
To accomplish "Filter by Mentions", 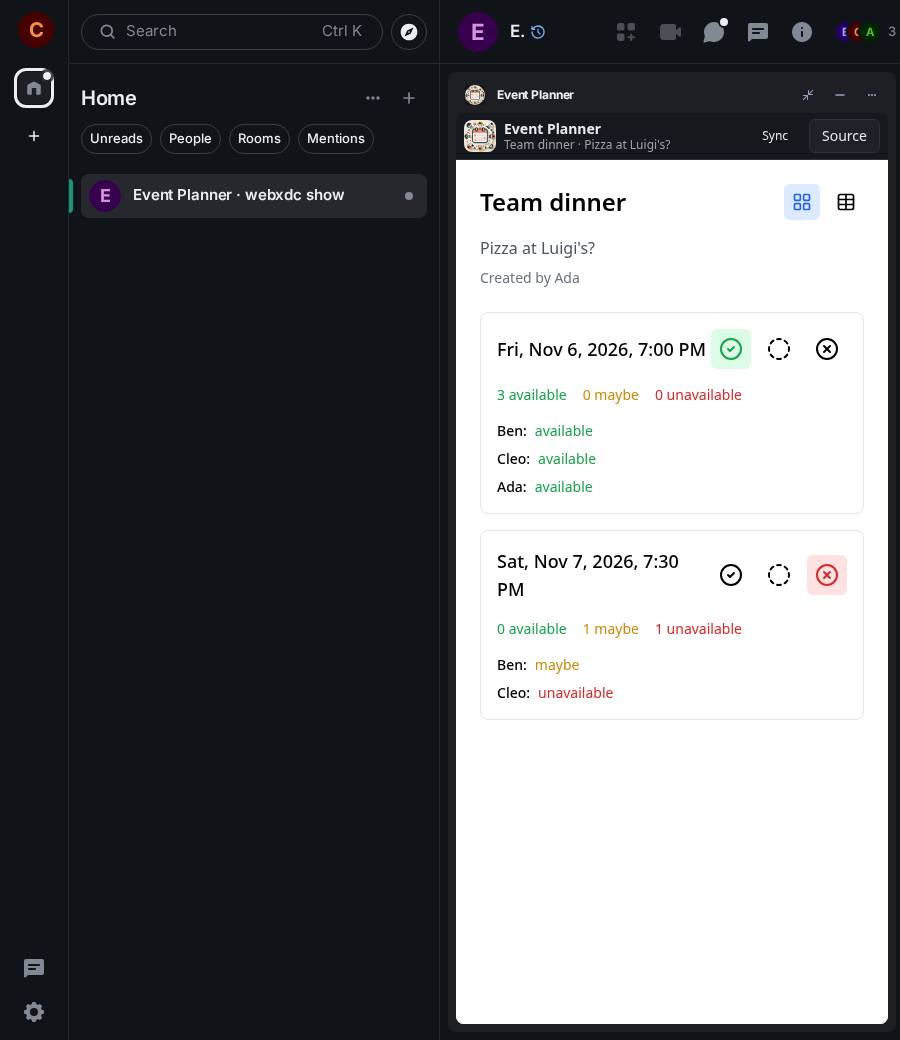I will click(x=336, y=139).
